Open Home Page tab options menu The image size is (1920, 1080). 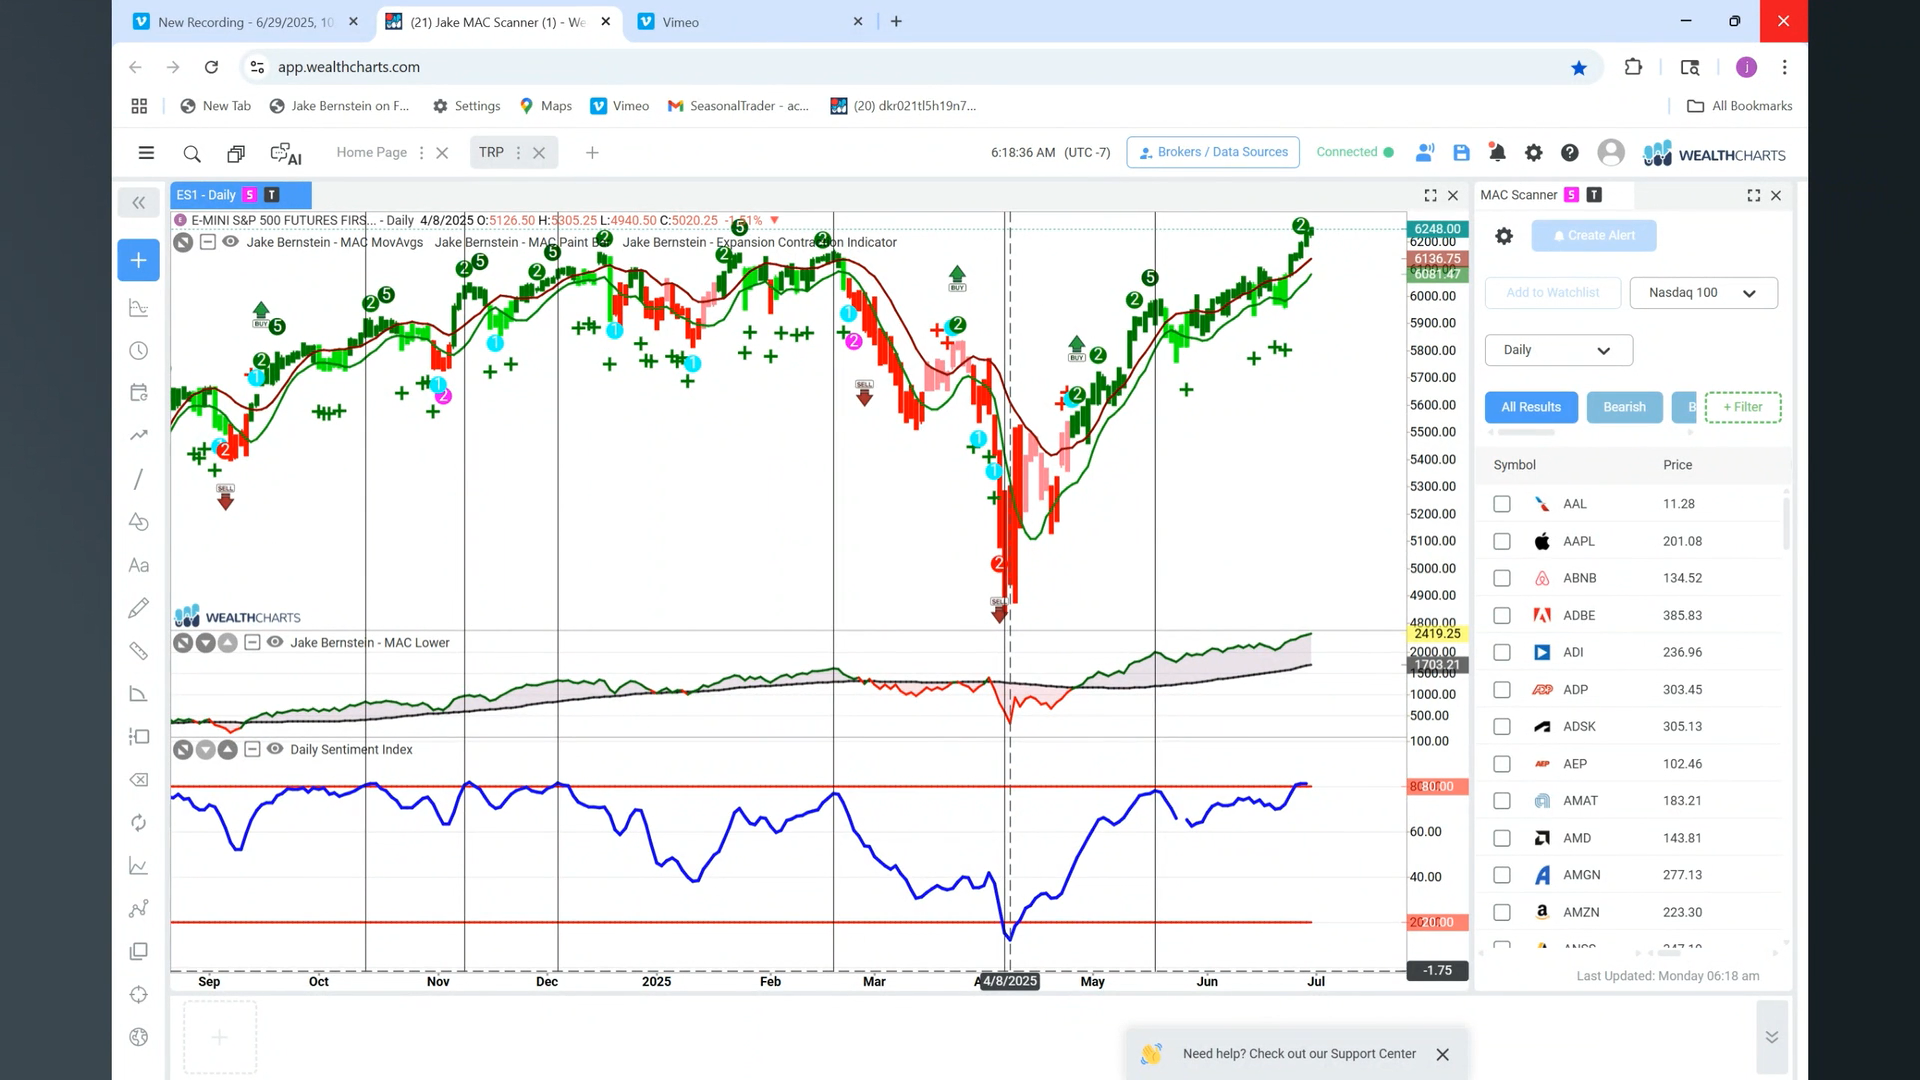421,153
